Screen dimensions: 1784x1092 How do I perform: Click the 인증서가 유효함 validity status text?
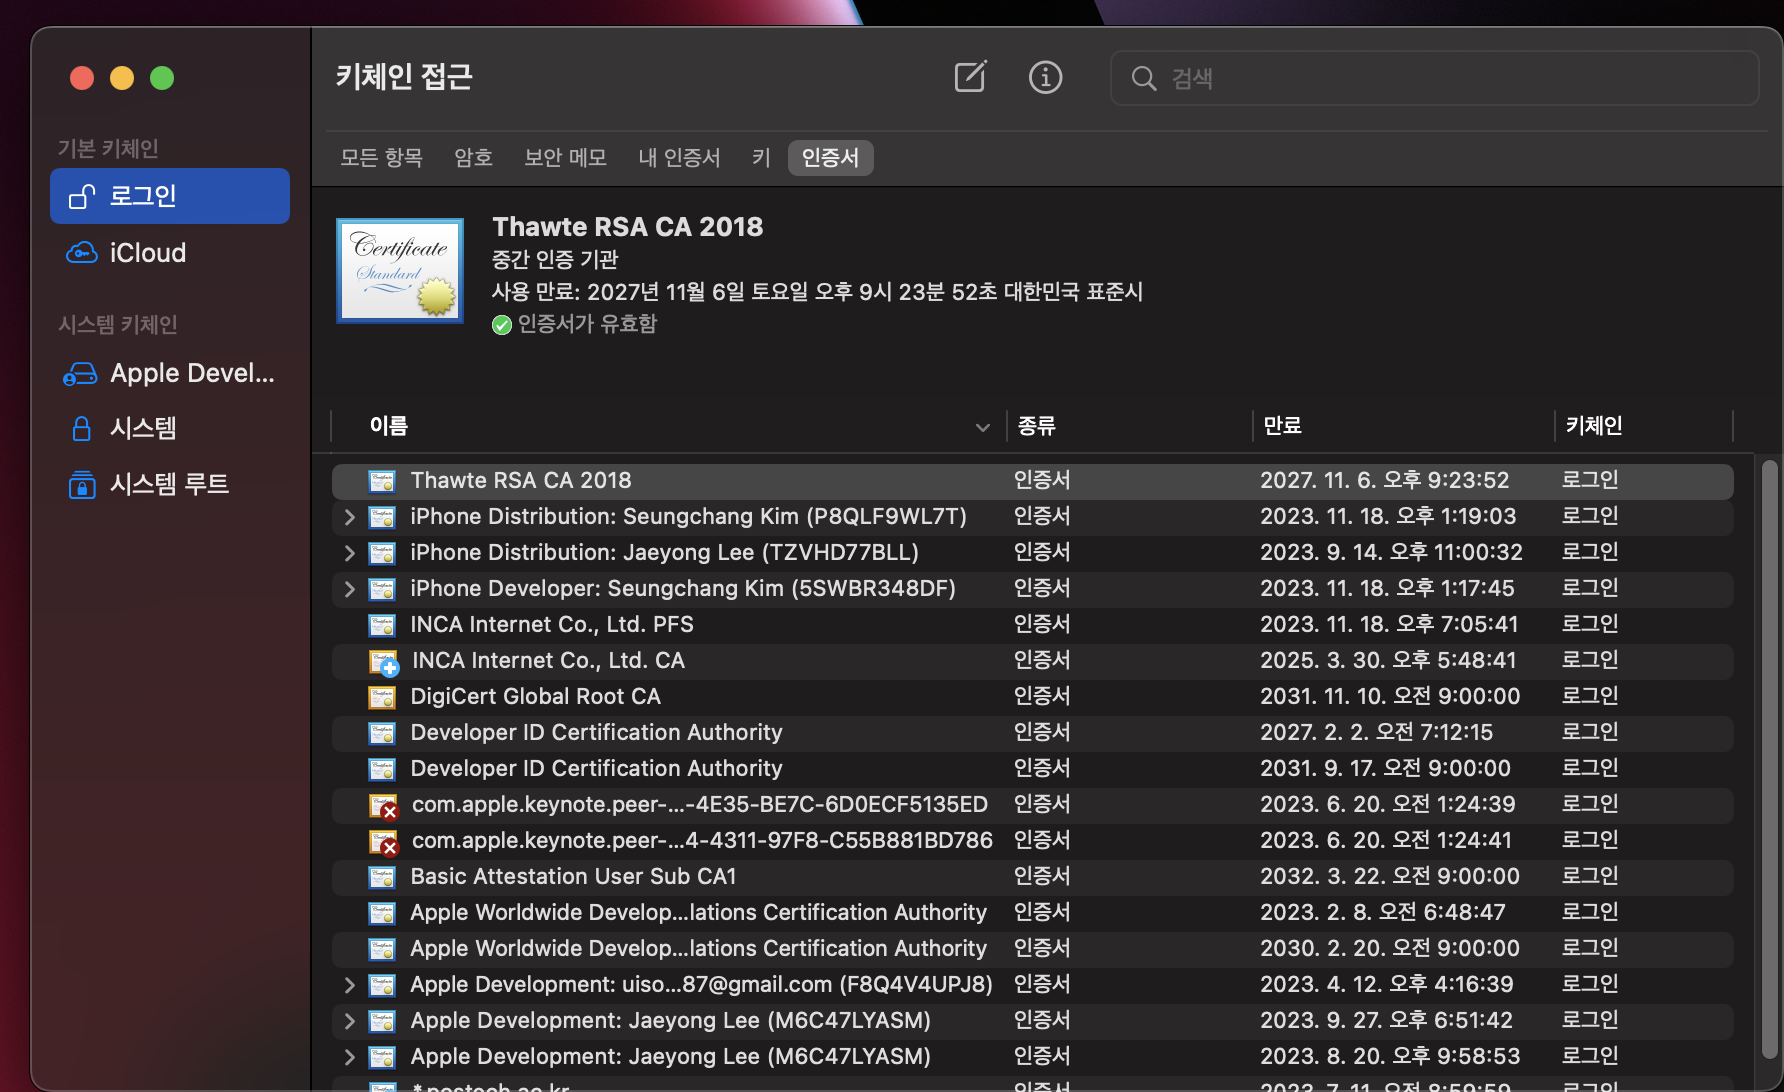point(587,324)
